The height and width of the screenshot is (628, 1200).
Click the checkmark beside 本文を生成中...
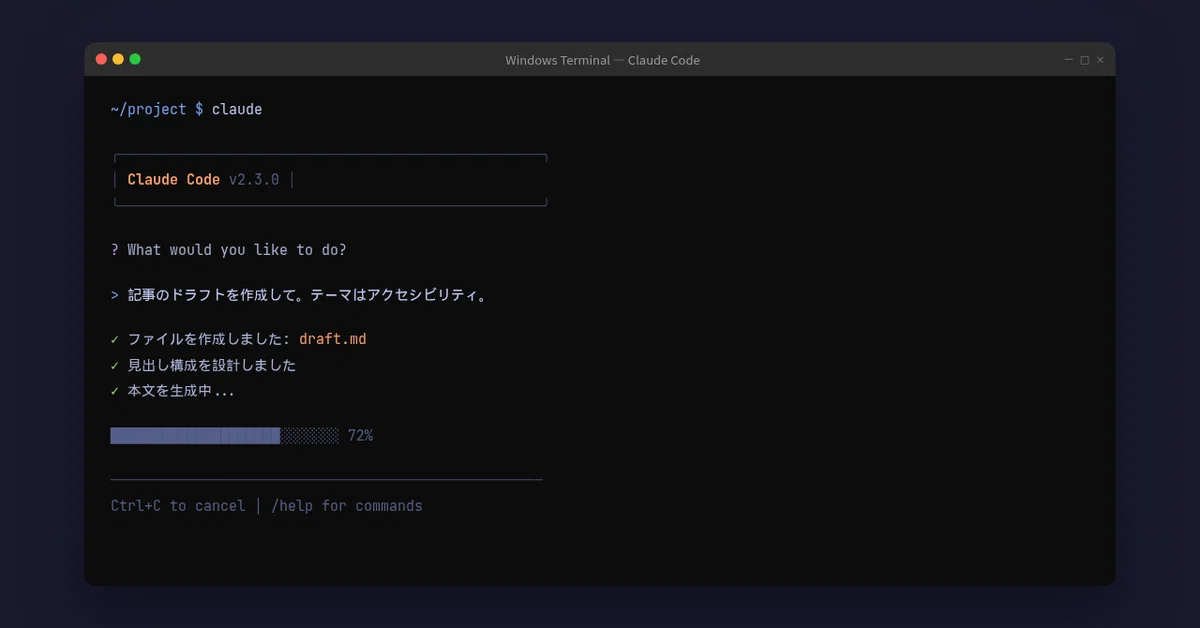tap(115, 391)
